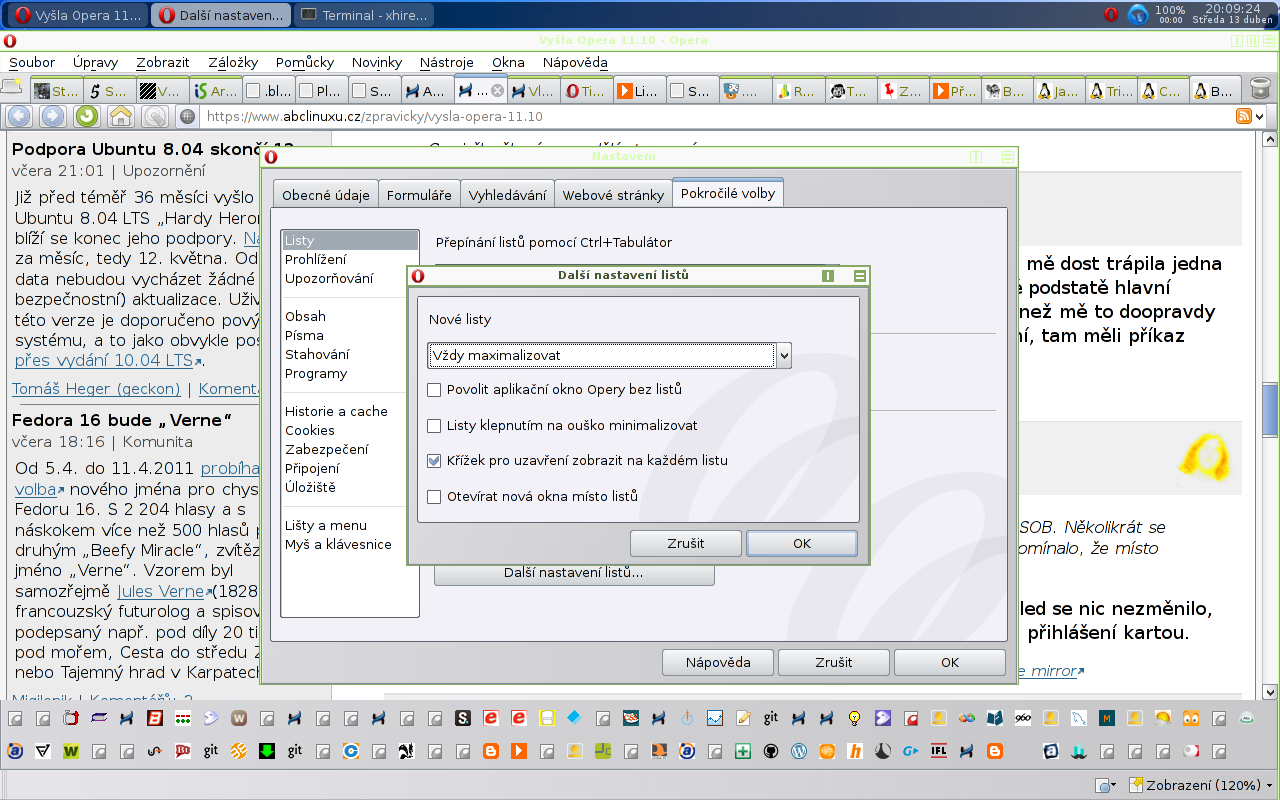The height and width of the screenshot is (800, 1280).
Task: Select Cookies in the settings list
Action: (x=309, y=430)
